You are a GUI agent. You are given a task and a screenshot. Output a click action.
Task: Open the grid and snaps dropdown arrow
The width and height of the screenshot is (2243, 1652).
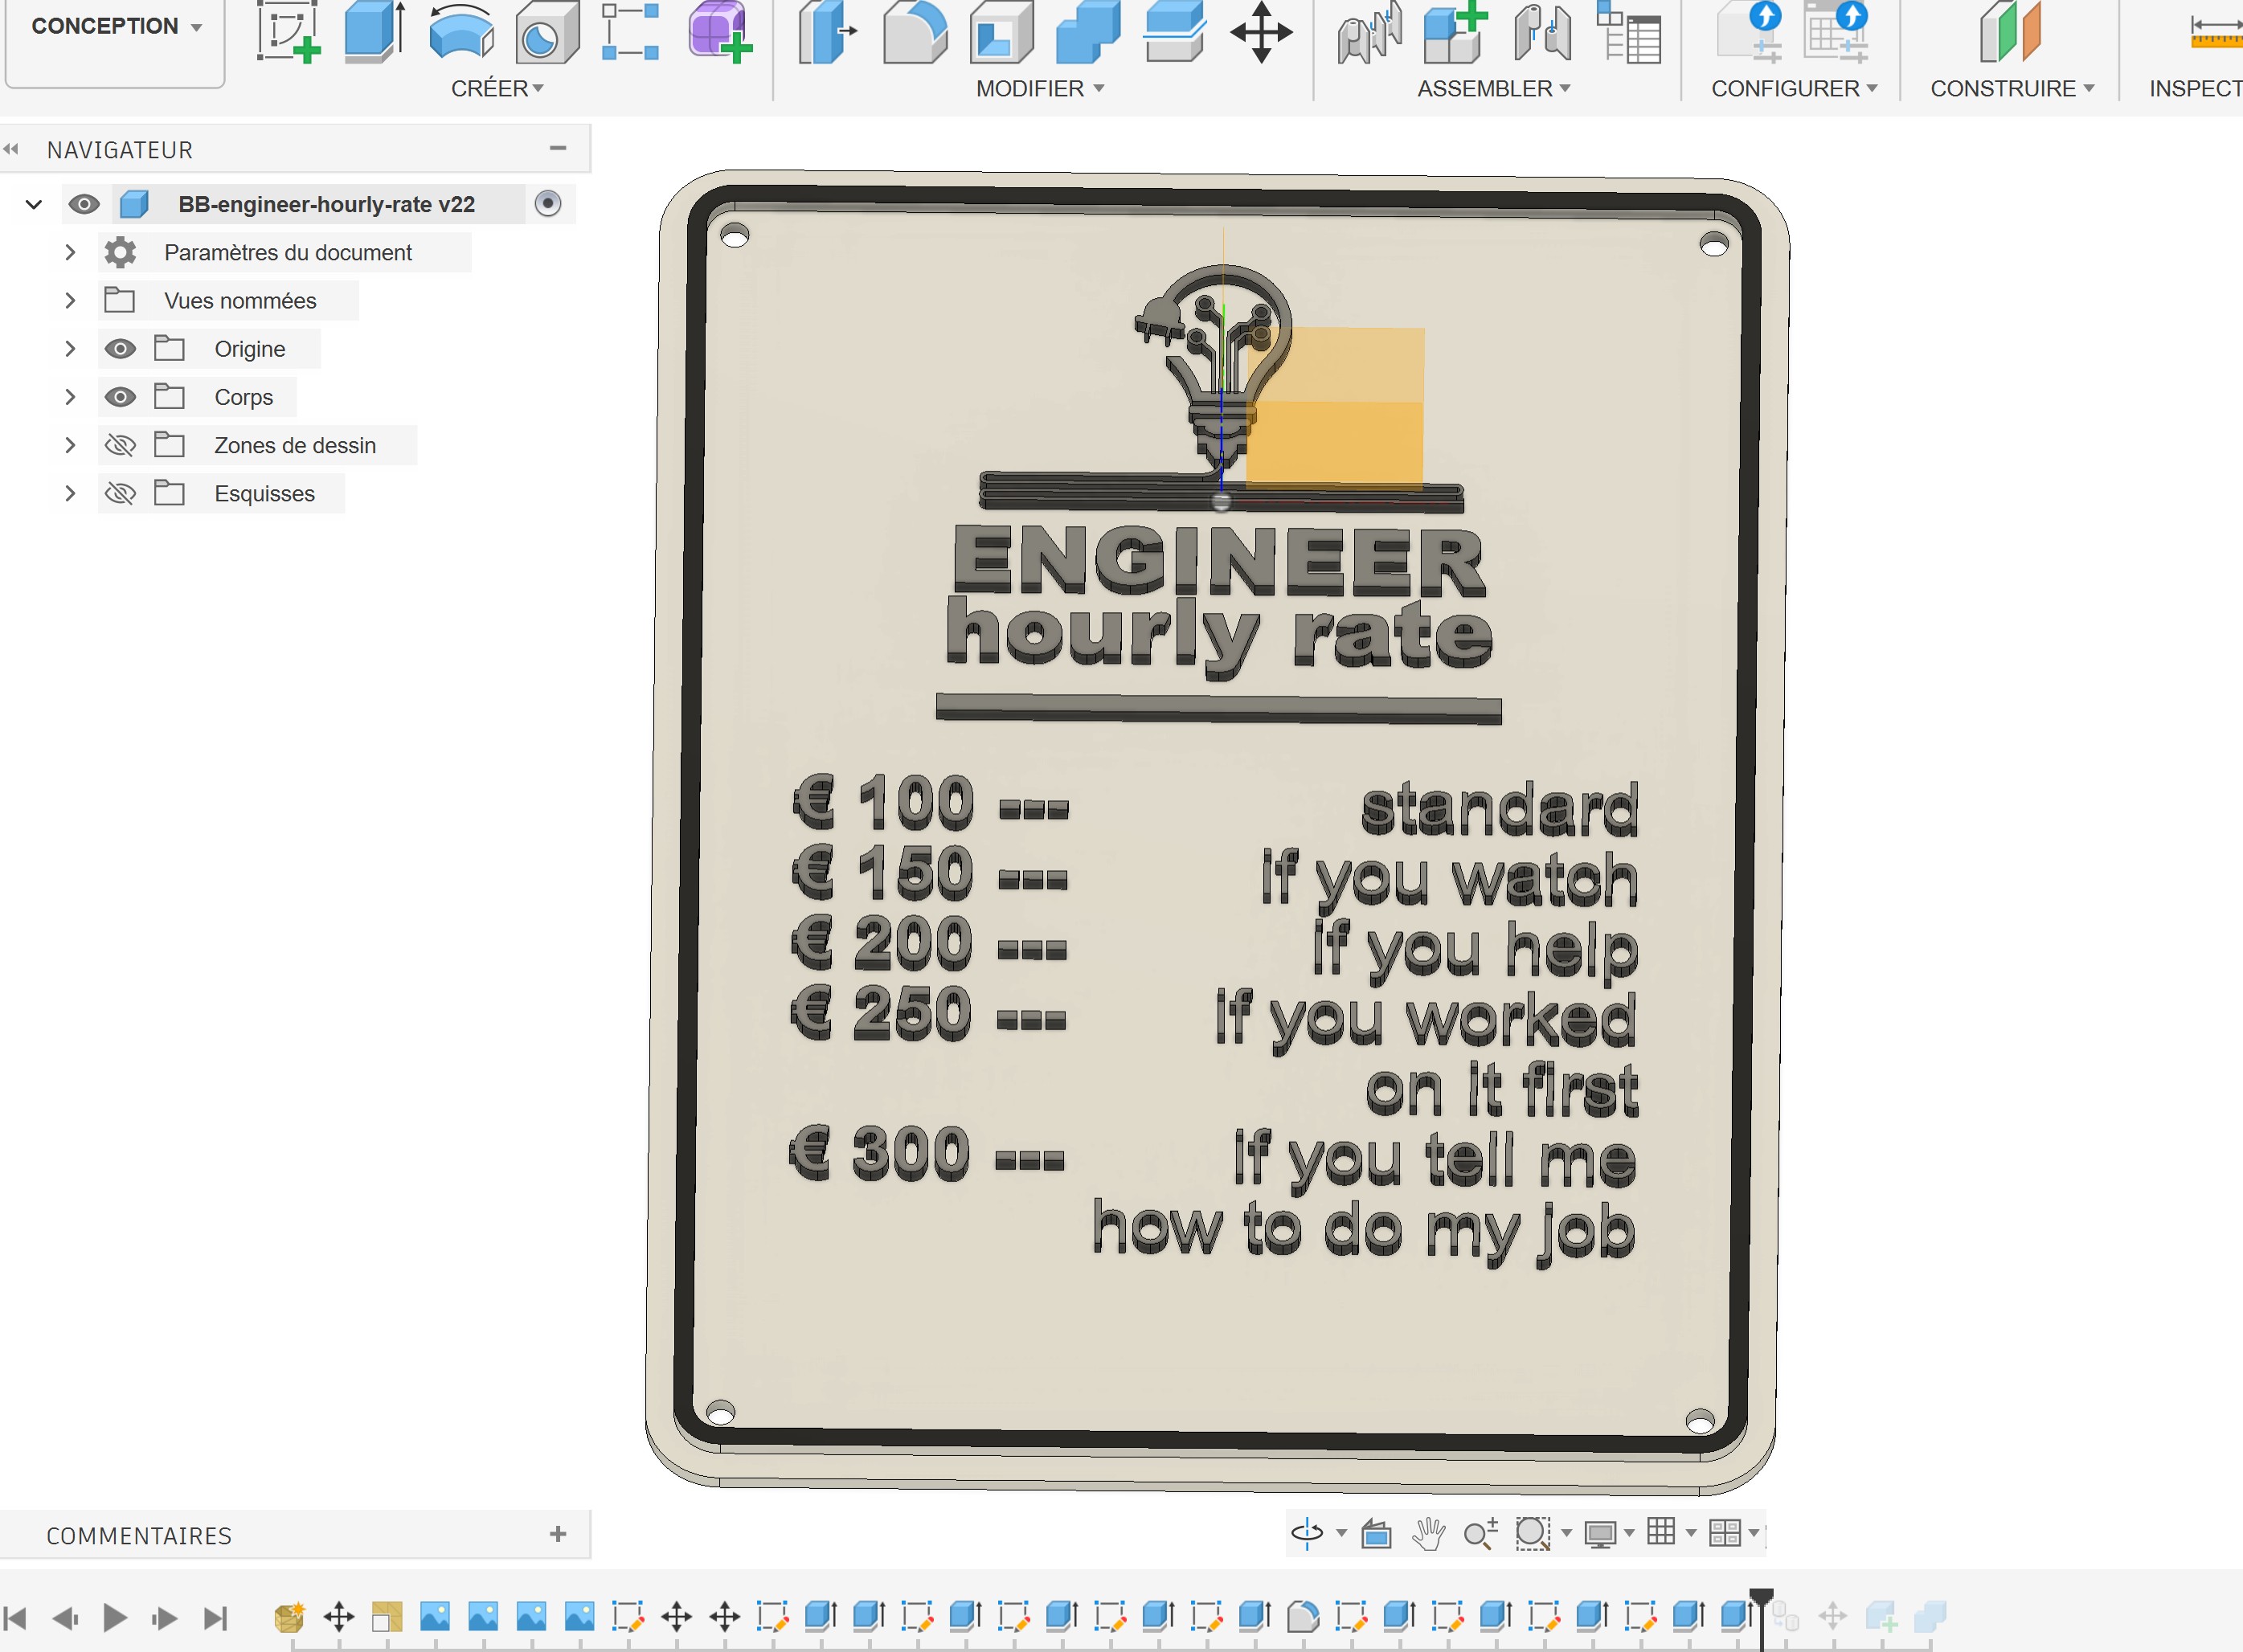coord(1691,1533)
